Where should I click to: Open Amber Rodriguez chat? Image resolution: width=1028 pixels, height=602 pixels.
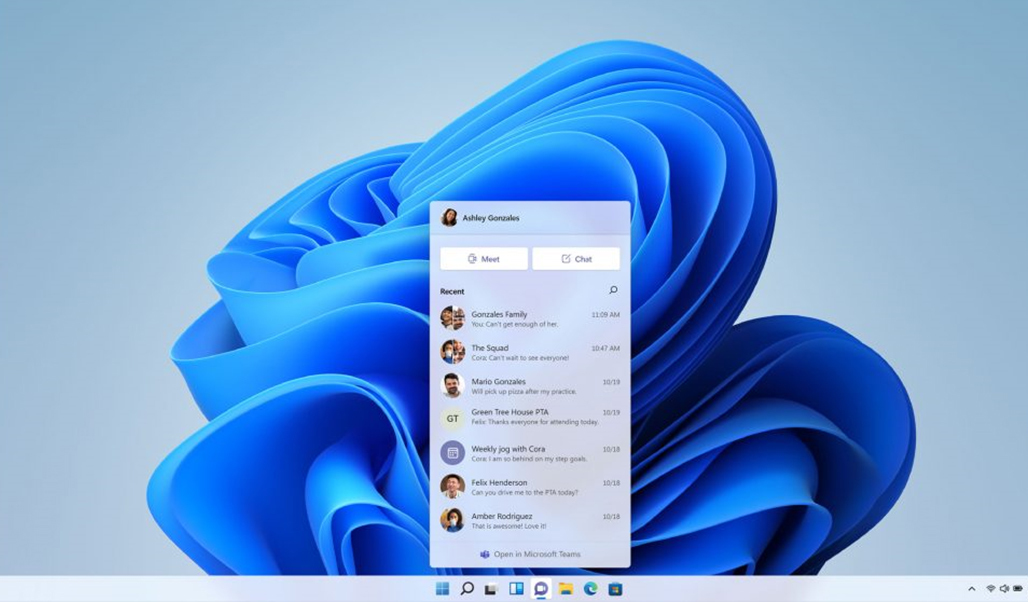(x=530, y=520)
